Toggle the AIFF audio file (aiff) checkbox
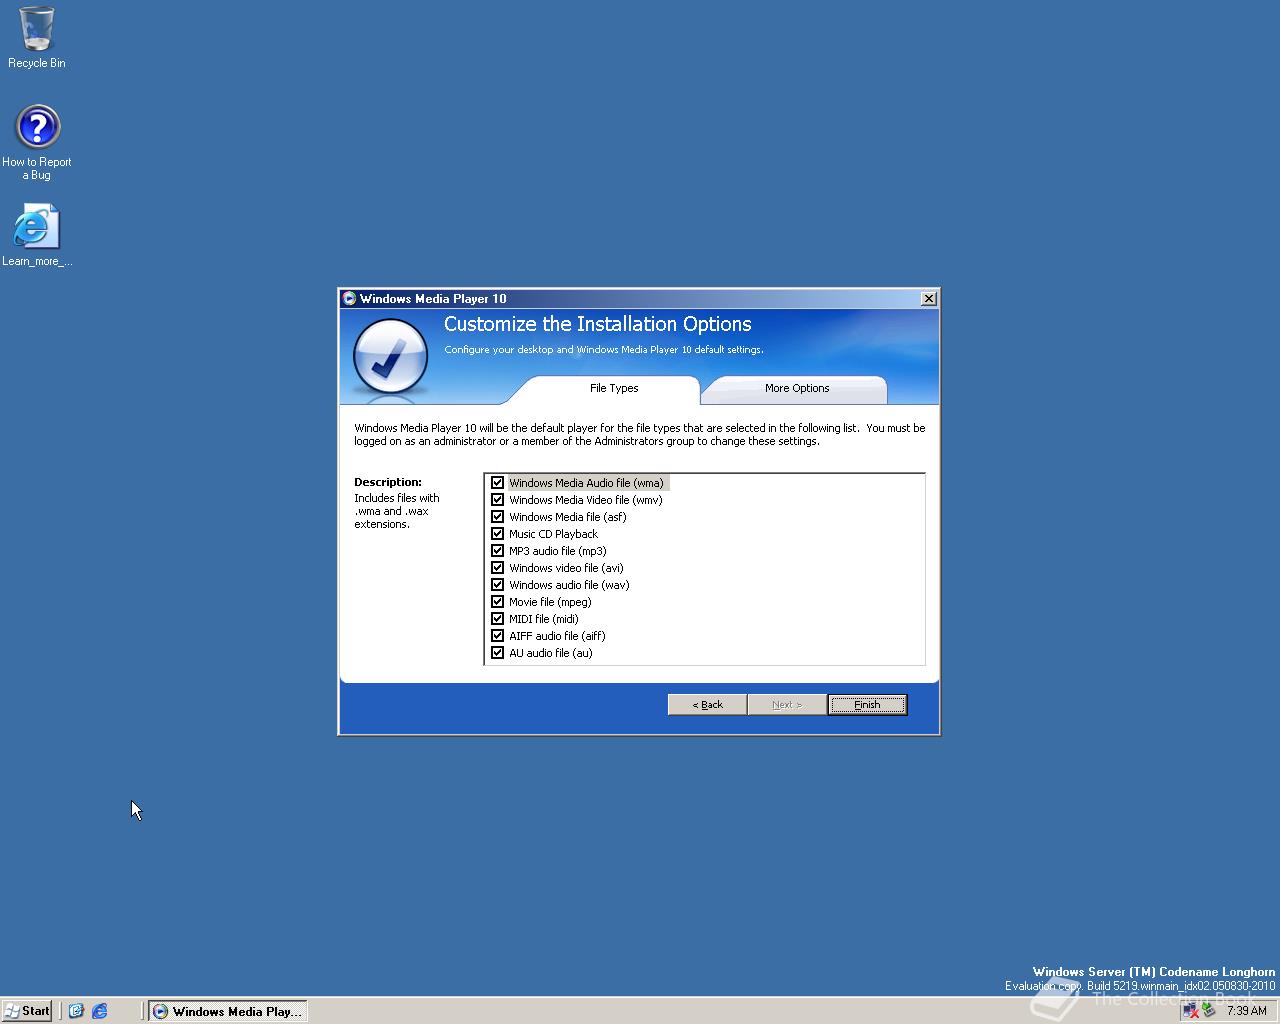Screen dimensions: 1280x1024 click(497, 636)
